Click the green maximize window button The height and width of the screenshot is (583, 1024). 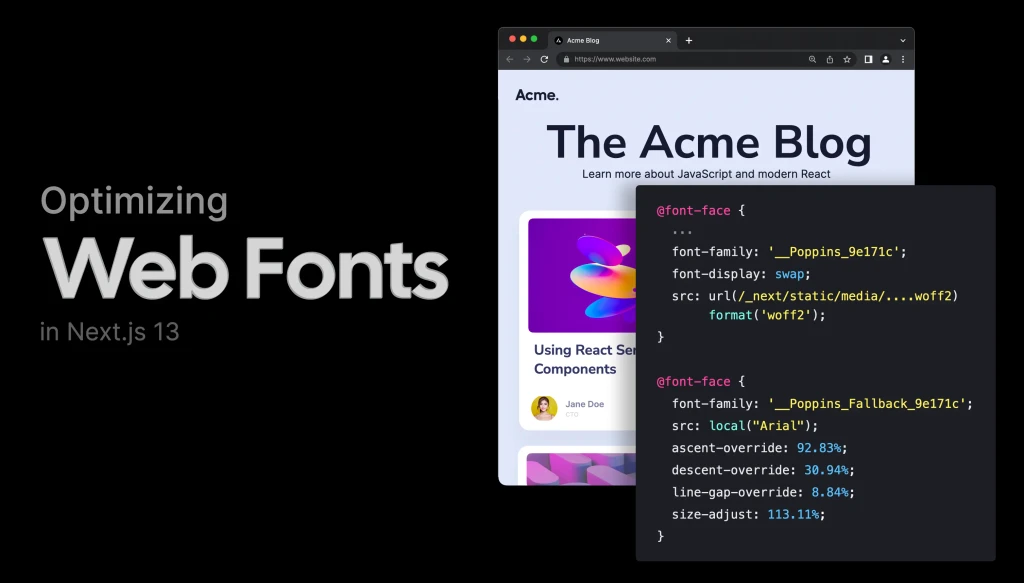[x=534, y=39]
